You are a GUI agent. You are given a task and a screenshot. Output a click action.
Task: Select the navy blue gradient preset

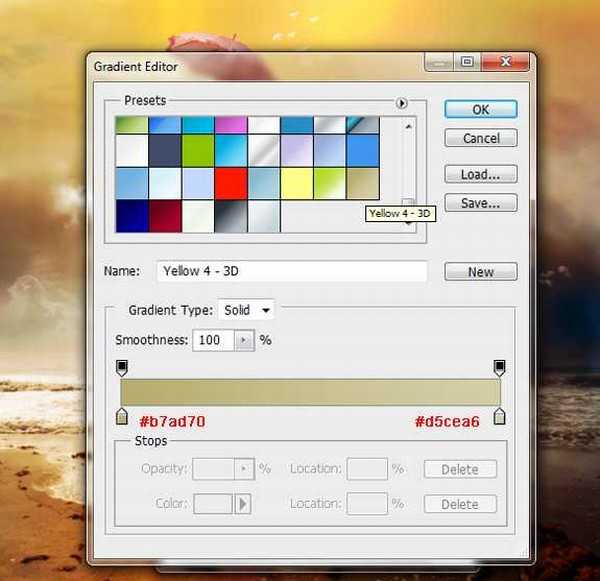[131, 216]
